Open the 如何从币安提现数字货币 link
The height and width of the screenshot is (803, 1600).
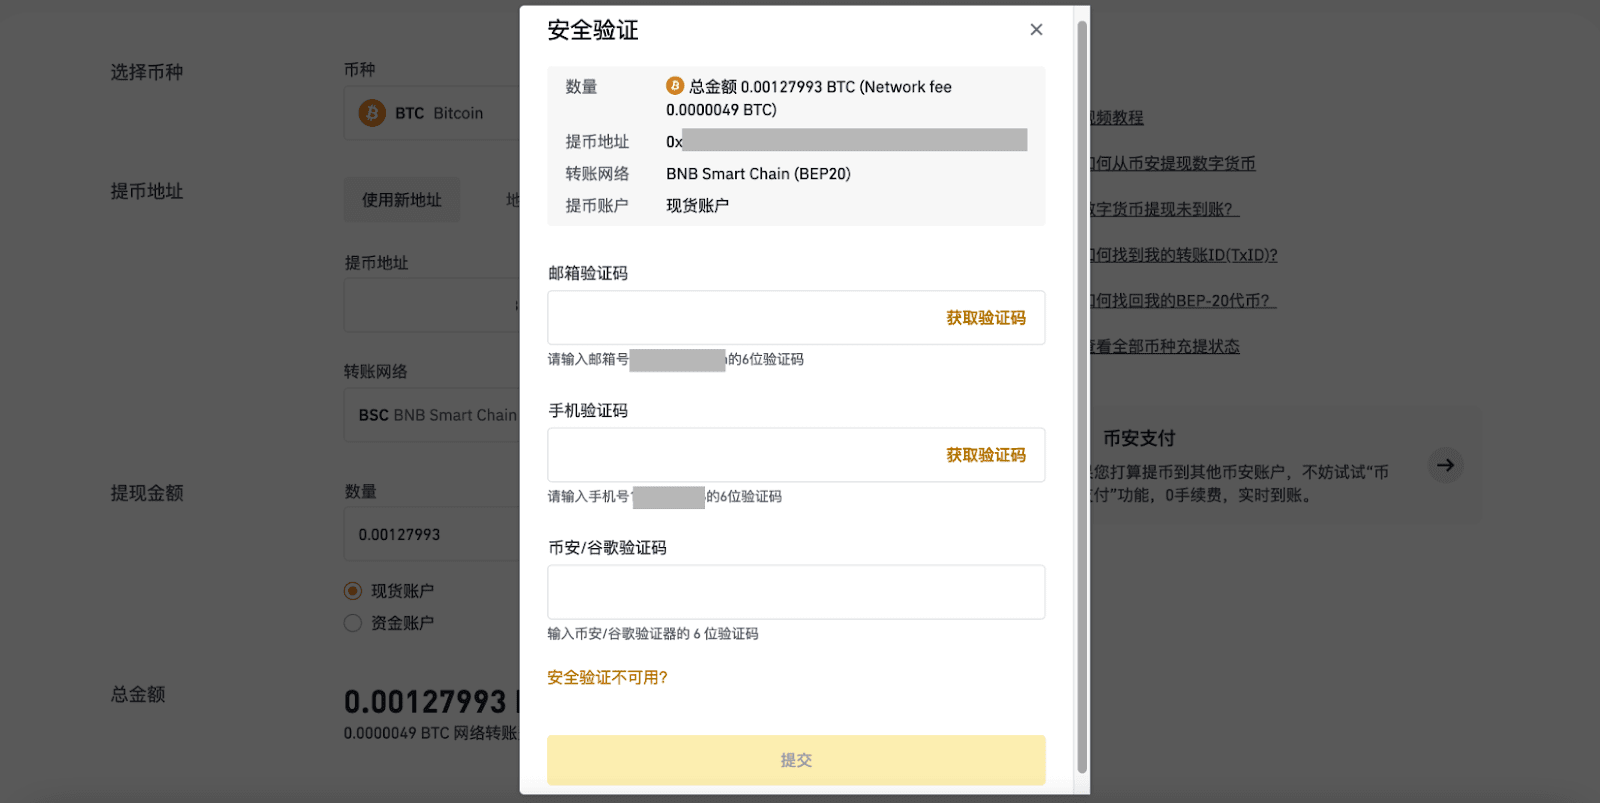click(1173, 163)
